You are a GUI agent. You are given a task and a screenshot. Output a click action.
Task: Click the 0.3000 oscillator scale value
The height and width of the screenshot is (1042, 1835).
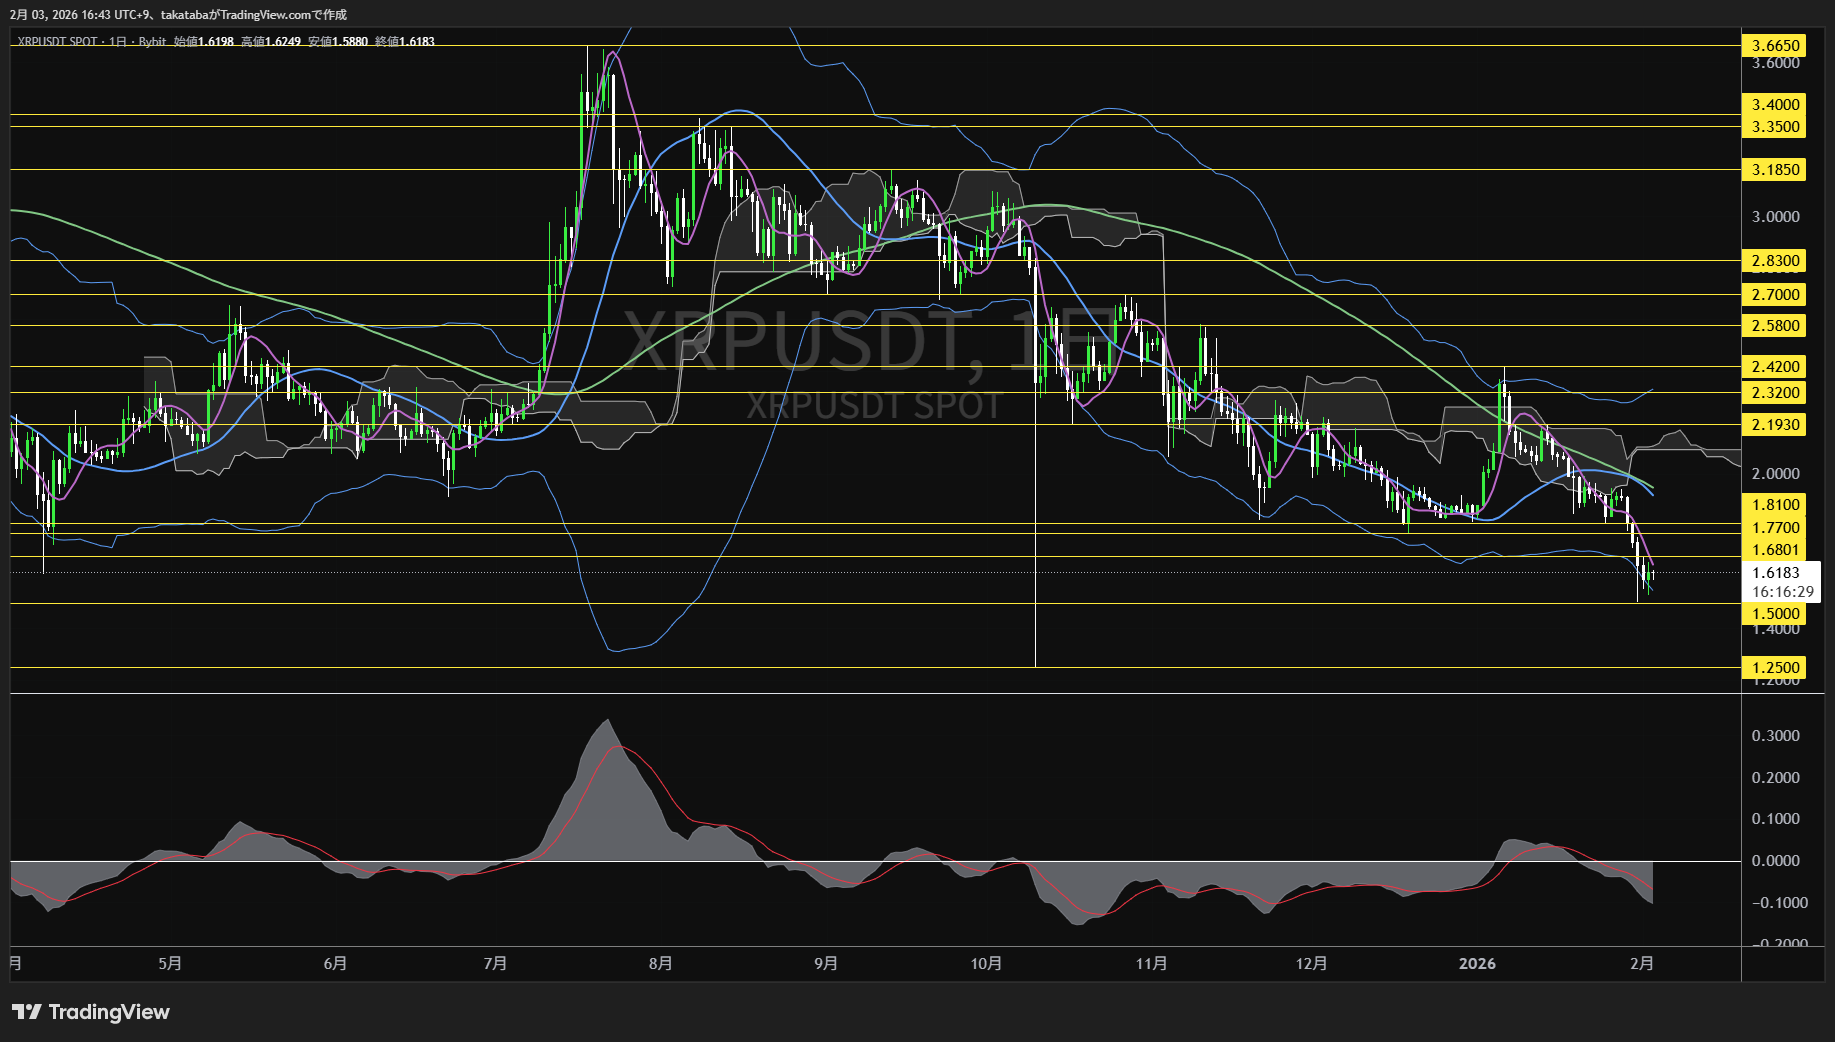[1775, 735]
